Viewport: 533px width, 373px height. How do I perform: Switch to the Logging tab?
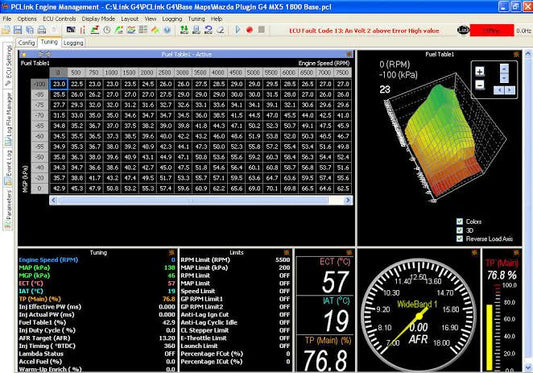click(73, 43)
